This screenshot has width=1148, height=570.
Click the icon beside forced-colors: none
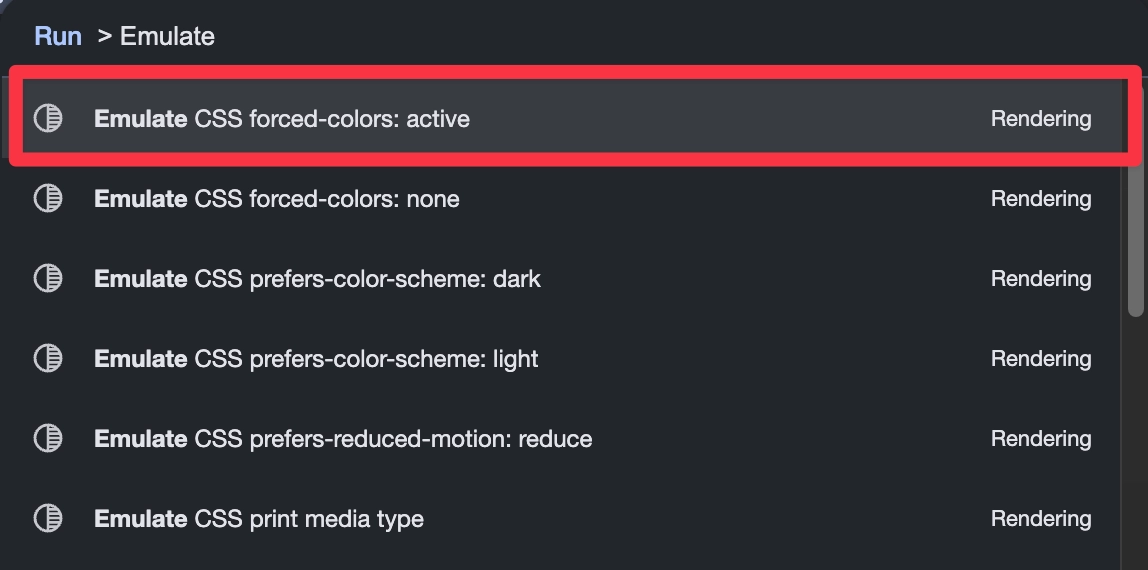(x=48, y=199)
